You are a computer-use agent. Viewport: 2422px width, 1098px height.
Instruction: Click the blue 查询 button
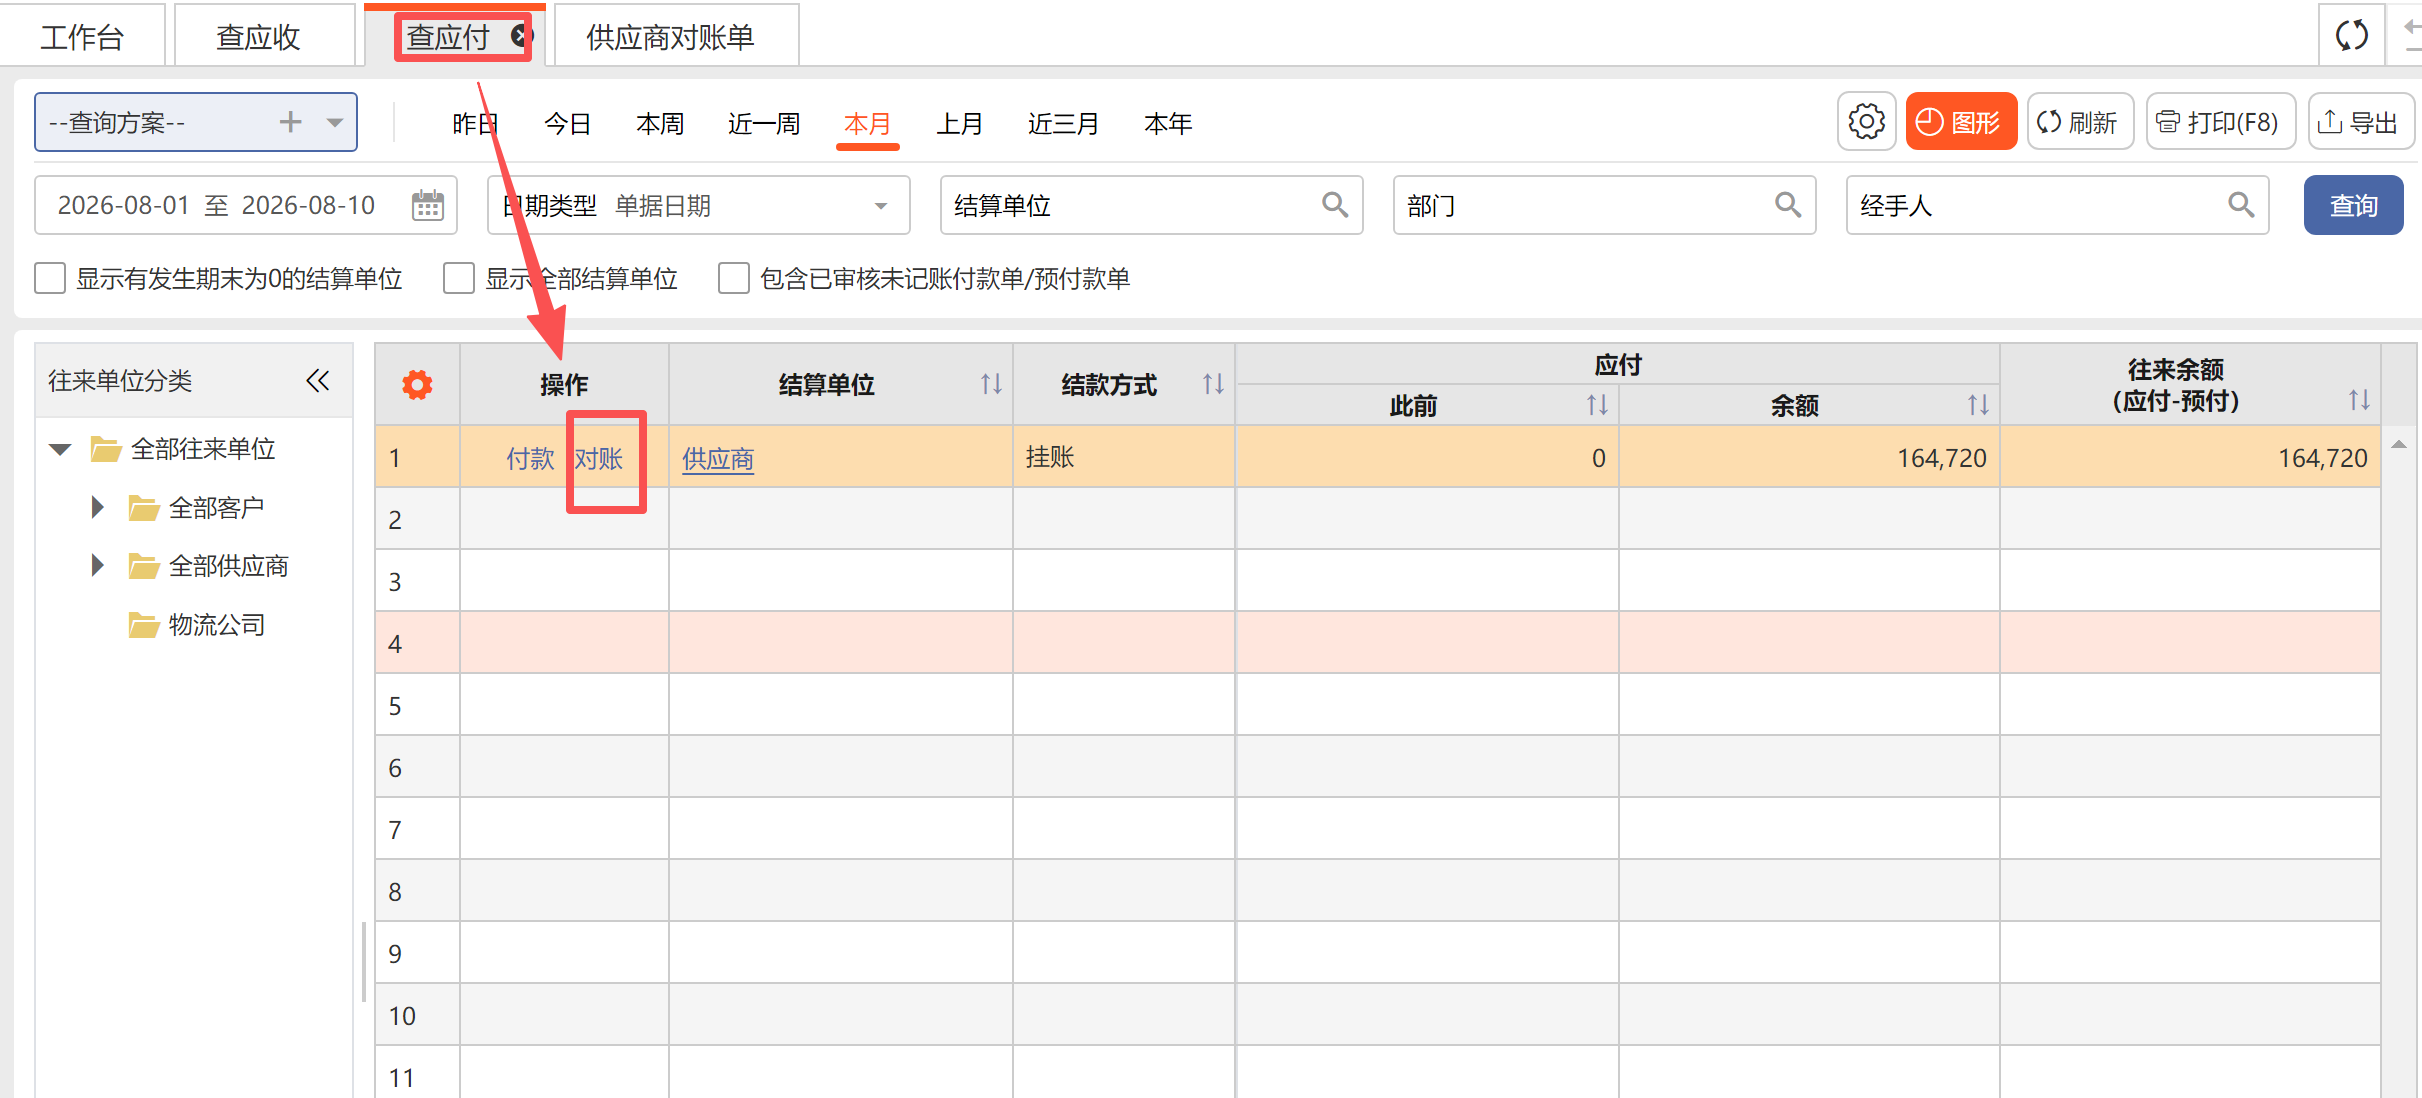coord(2353,205)
